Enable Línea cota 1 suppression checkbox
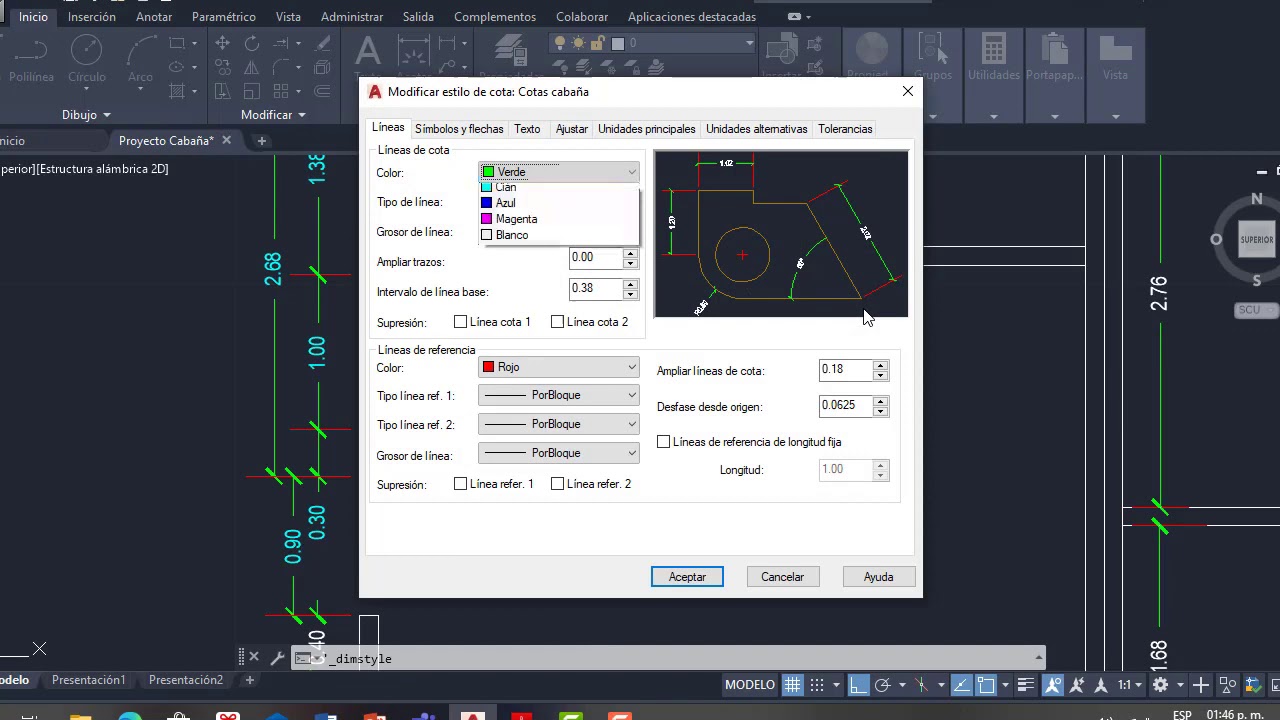 click(460, 322)
